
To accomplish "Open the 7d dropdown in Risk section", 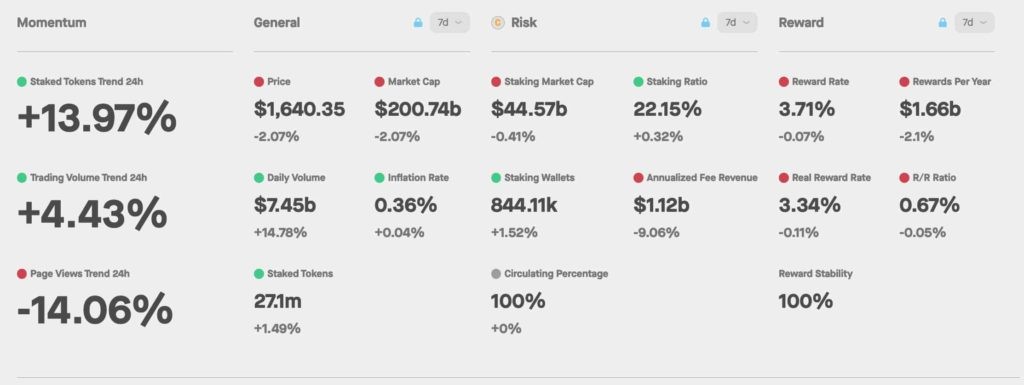I will 737,22.
